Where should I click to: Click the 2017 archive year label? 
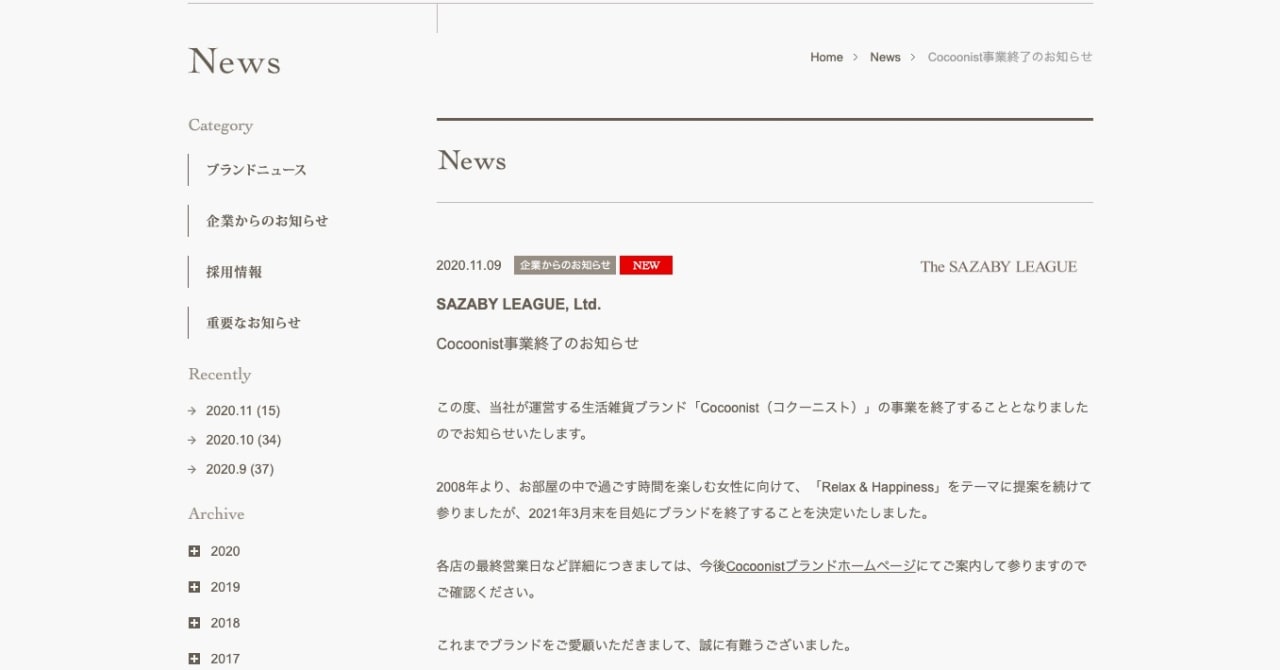pyautogui.click(x=225, y=659)
